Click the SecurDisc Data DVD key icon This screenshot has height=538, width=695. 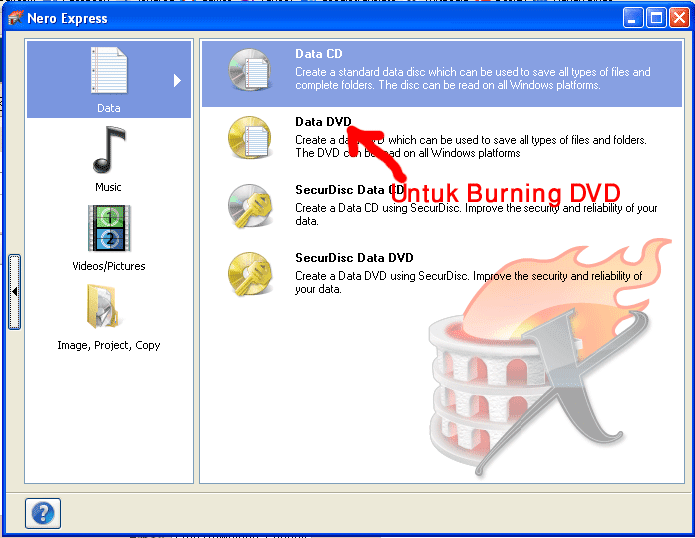250,274
